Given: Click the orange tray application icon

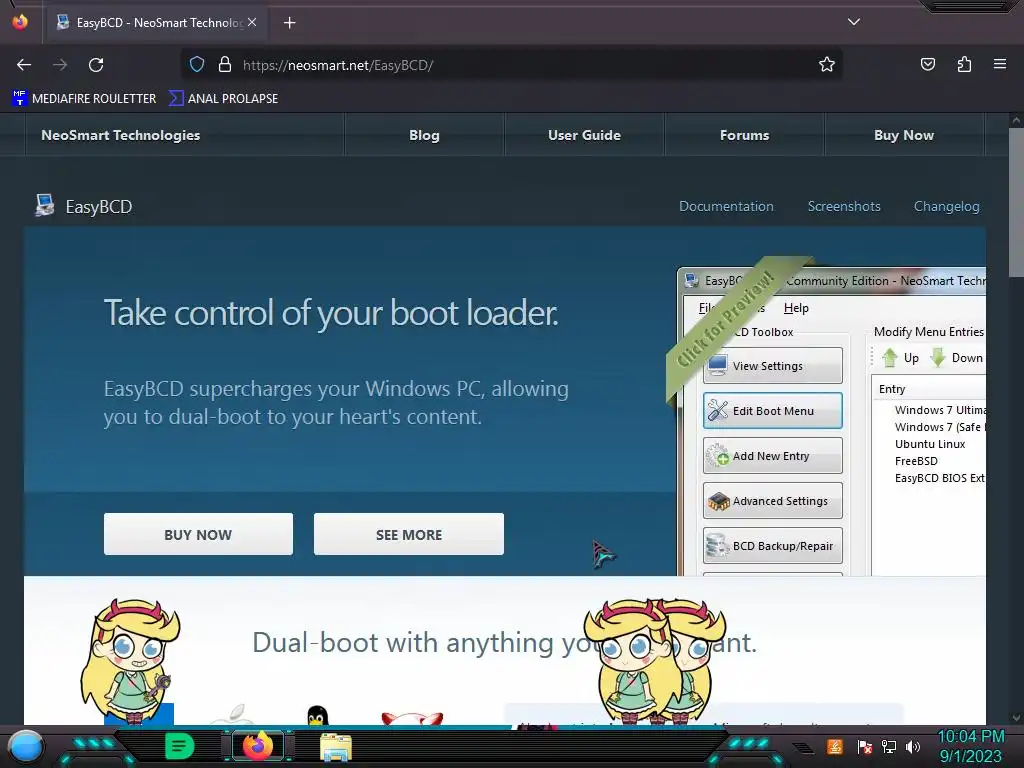Looking at the screenshot, I should coord(835,746).
